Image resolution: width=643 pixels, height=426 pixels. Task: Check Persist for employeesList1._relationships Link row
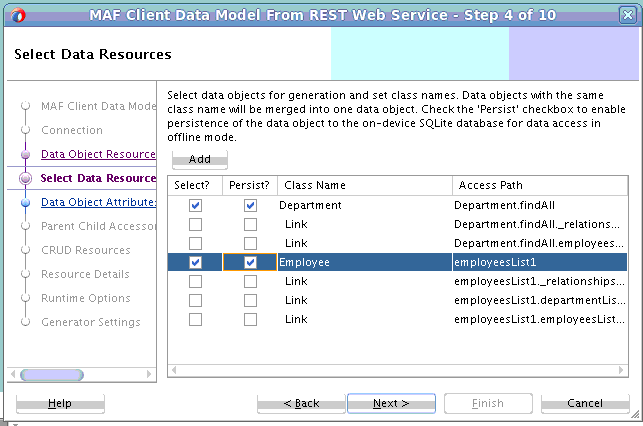point(250,281)
